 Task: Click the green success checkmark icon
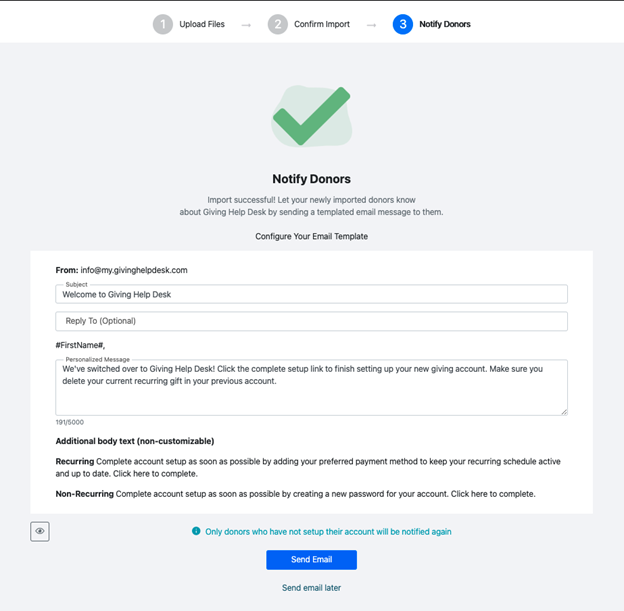[x=311, y=117]
